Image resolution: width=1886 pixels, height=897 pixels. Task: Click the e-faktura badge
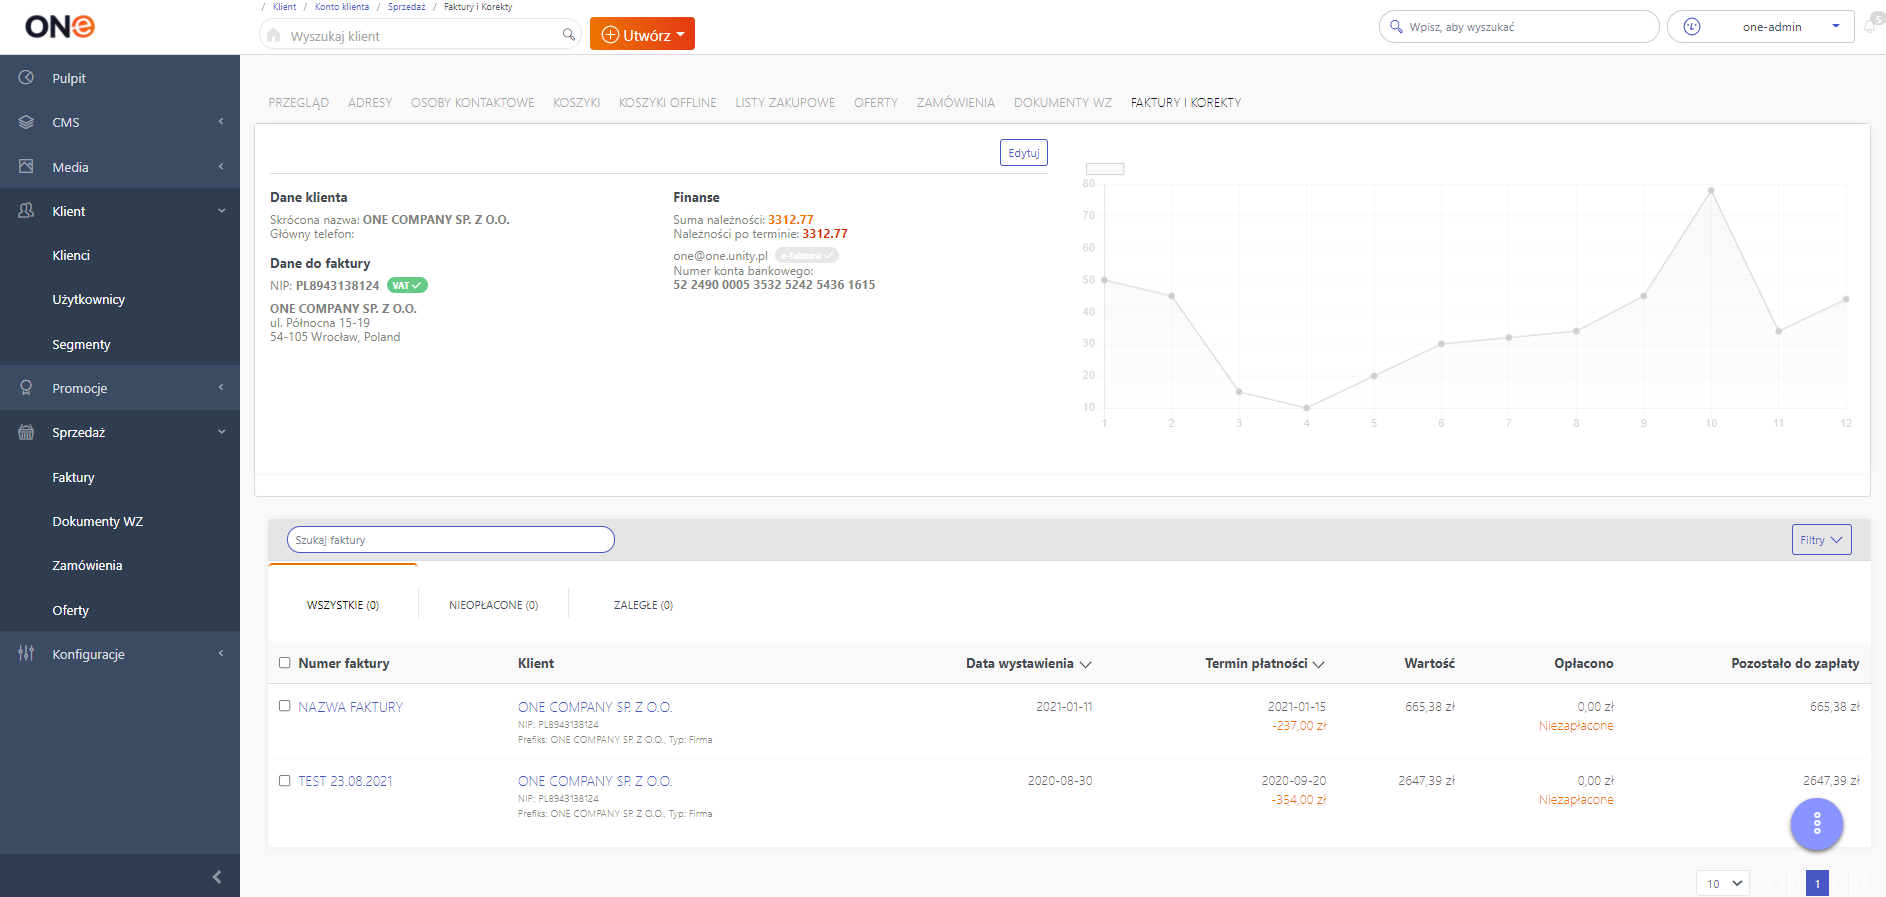(x=806, y=256)
